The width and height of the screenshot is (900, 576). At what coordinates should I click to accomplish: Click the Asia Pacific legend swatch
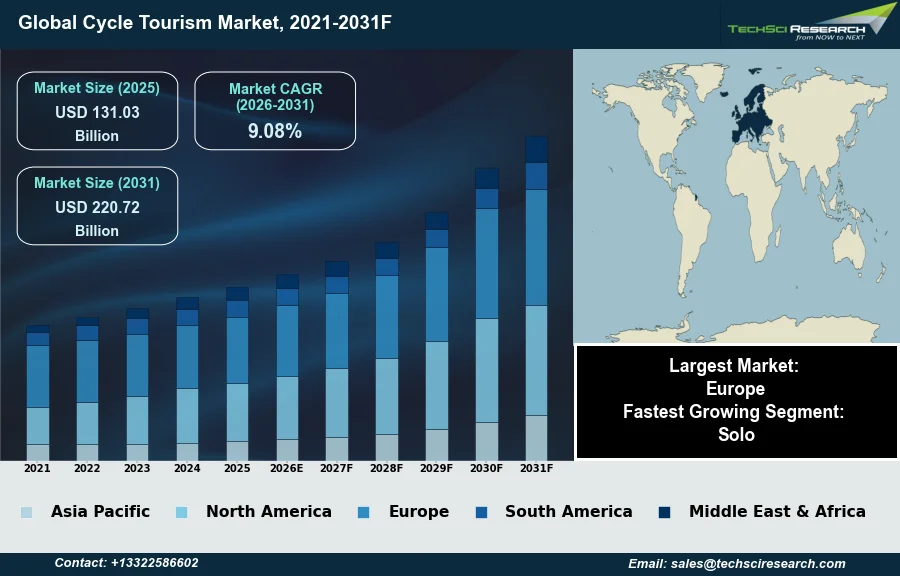26,512
